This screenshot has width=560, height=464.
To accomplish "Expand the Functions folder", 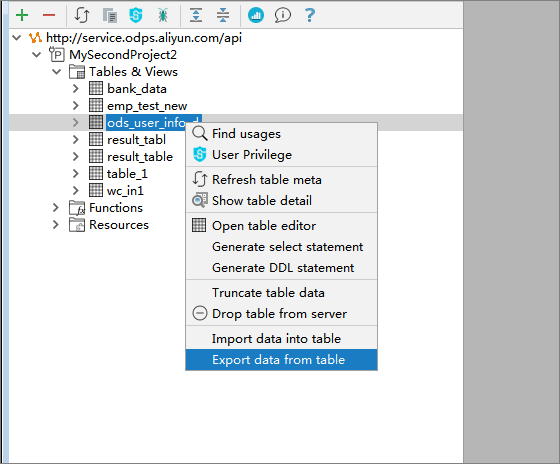I will (x=55, y=208).
